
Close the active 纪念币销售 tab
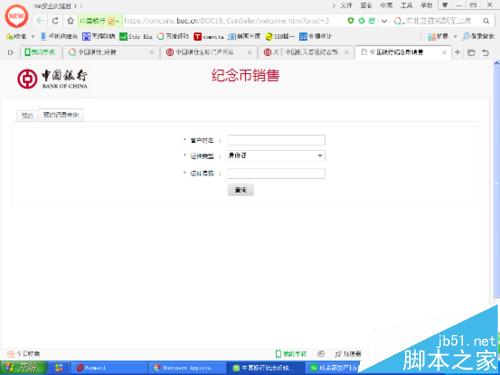(x=444, y=52)
